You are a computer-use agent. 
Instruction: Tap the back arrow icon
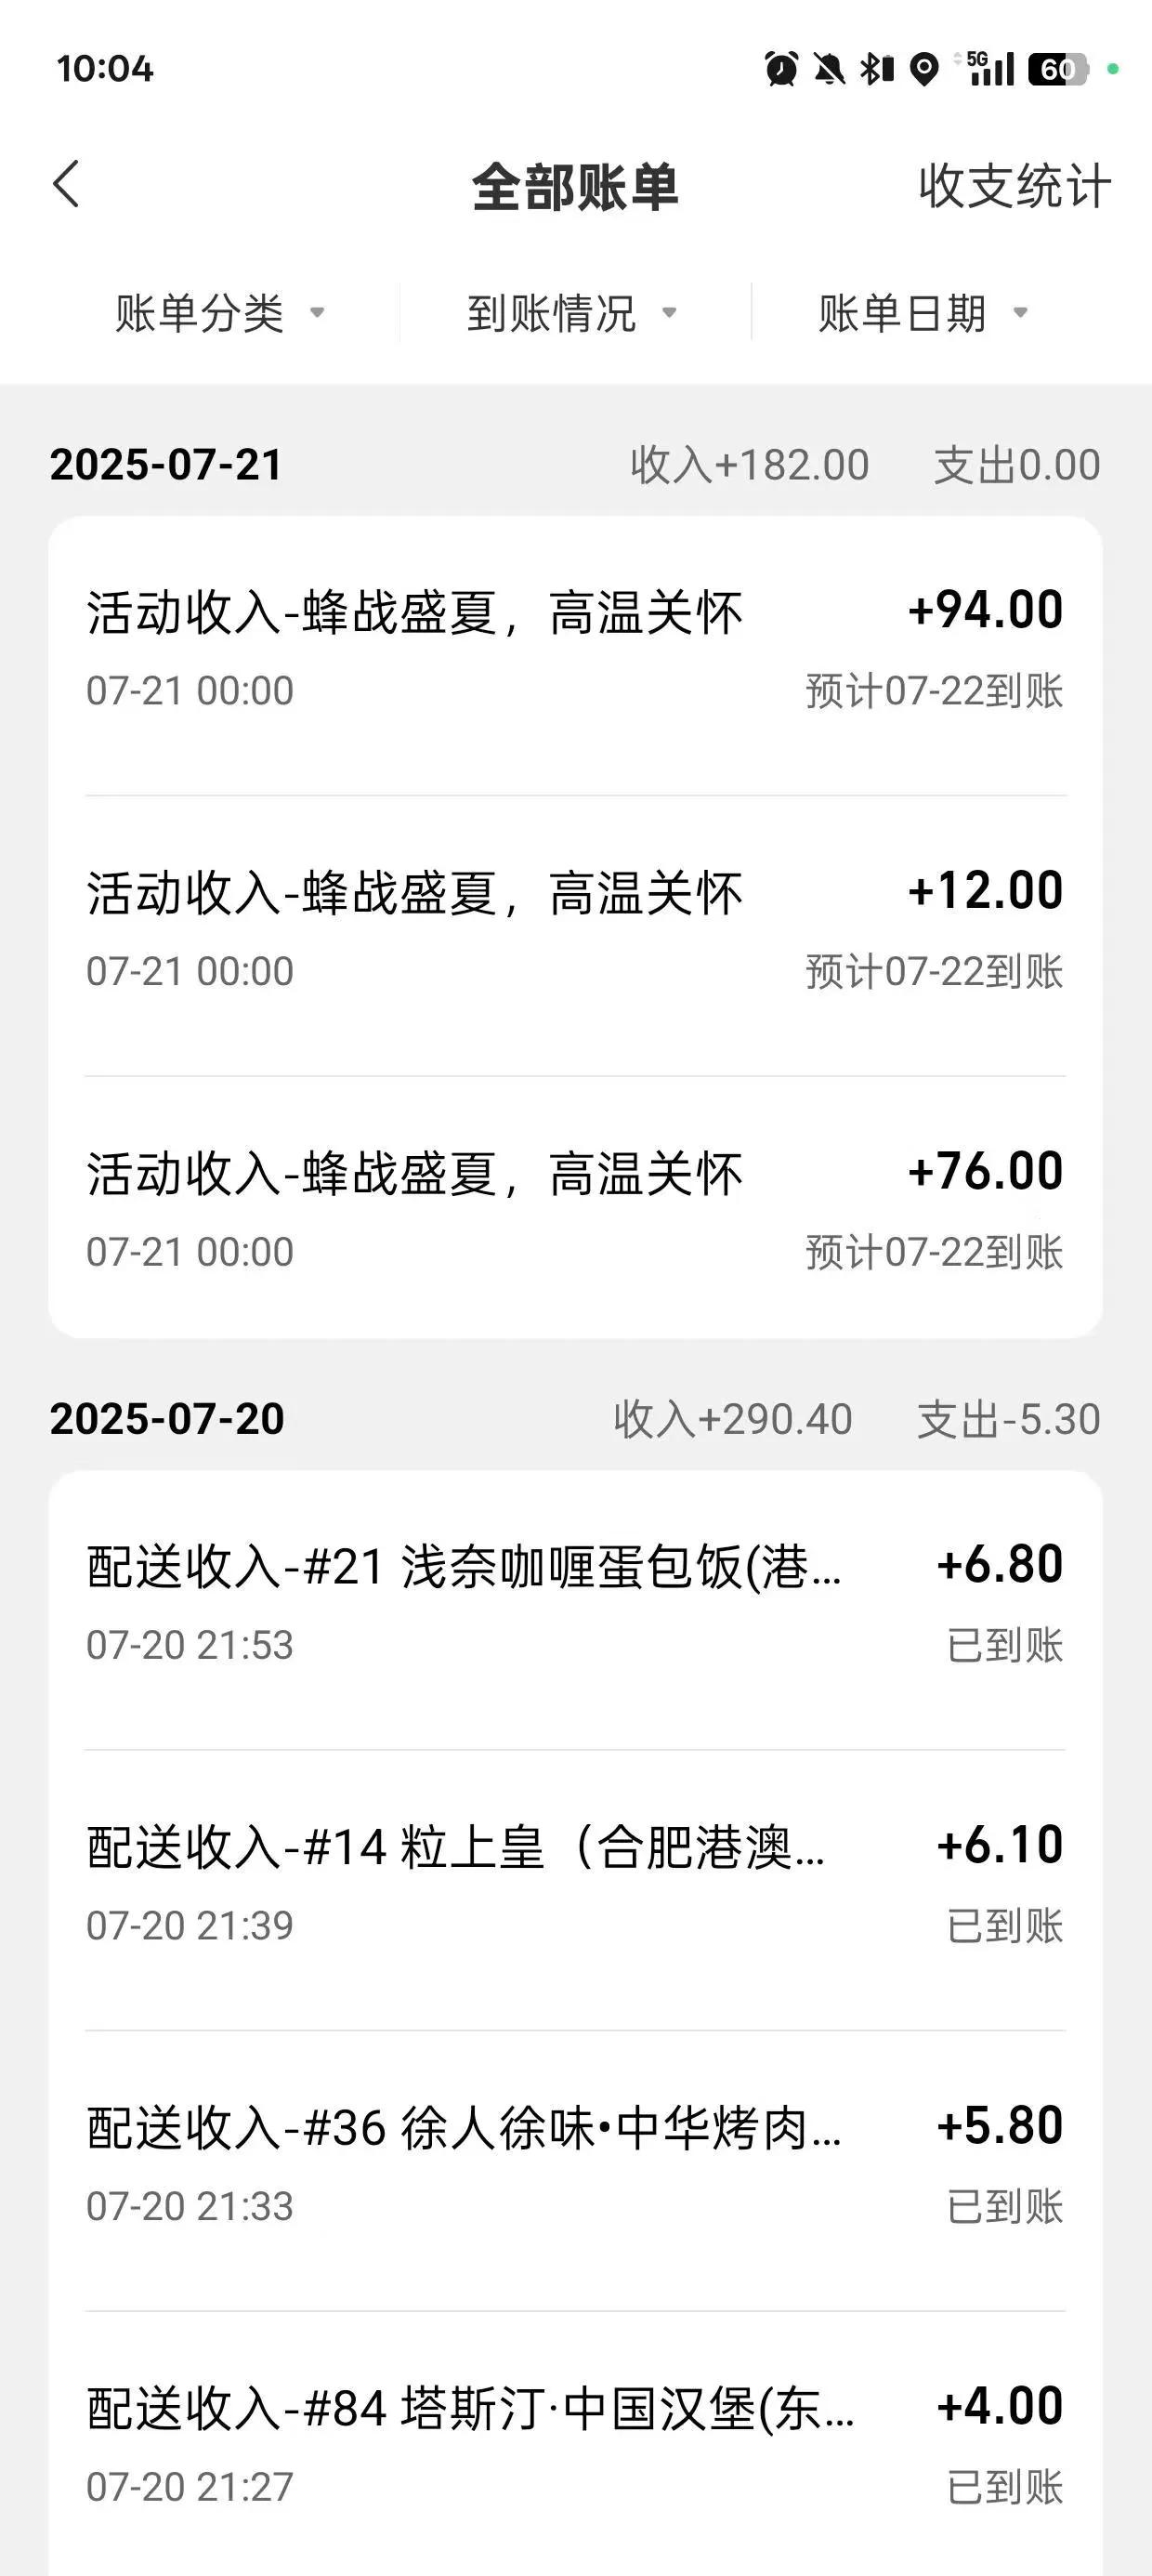coord(66,185)
